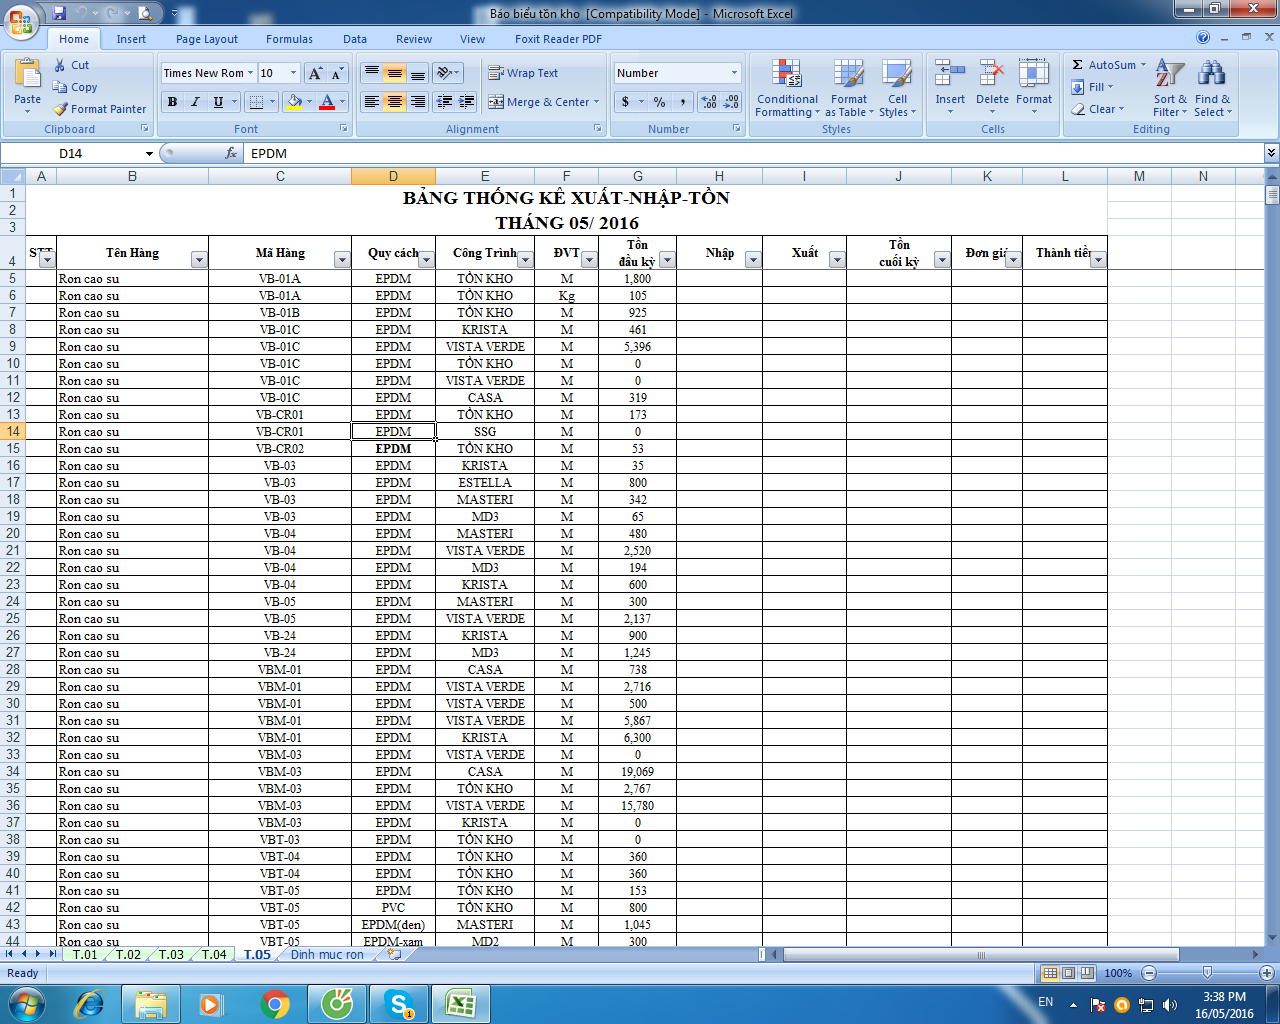Click the Increase Decimal icon

[x=709, y=102]
